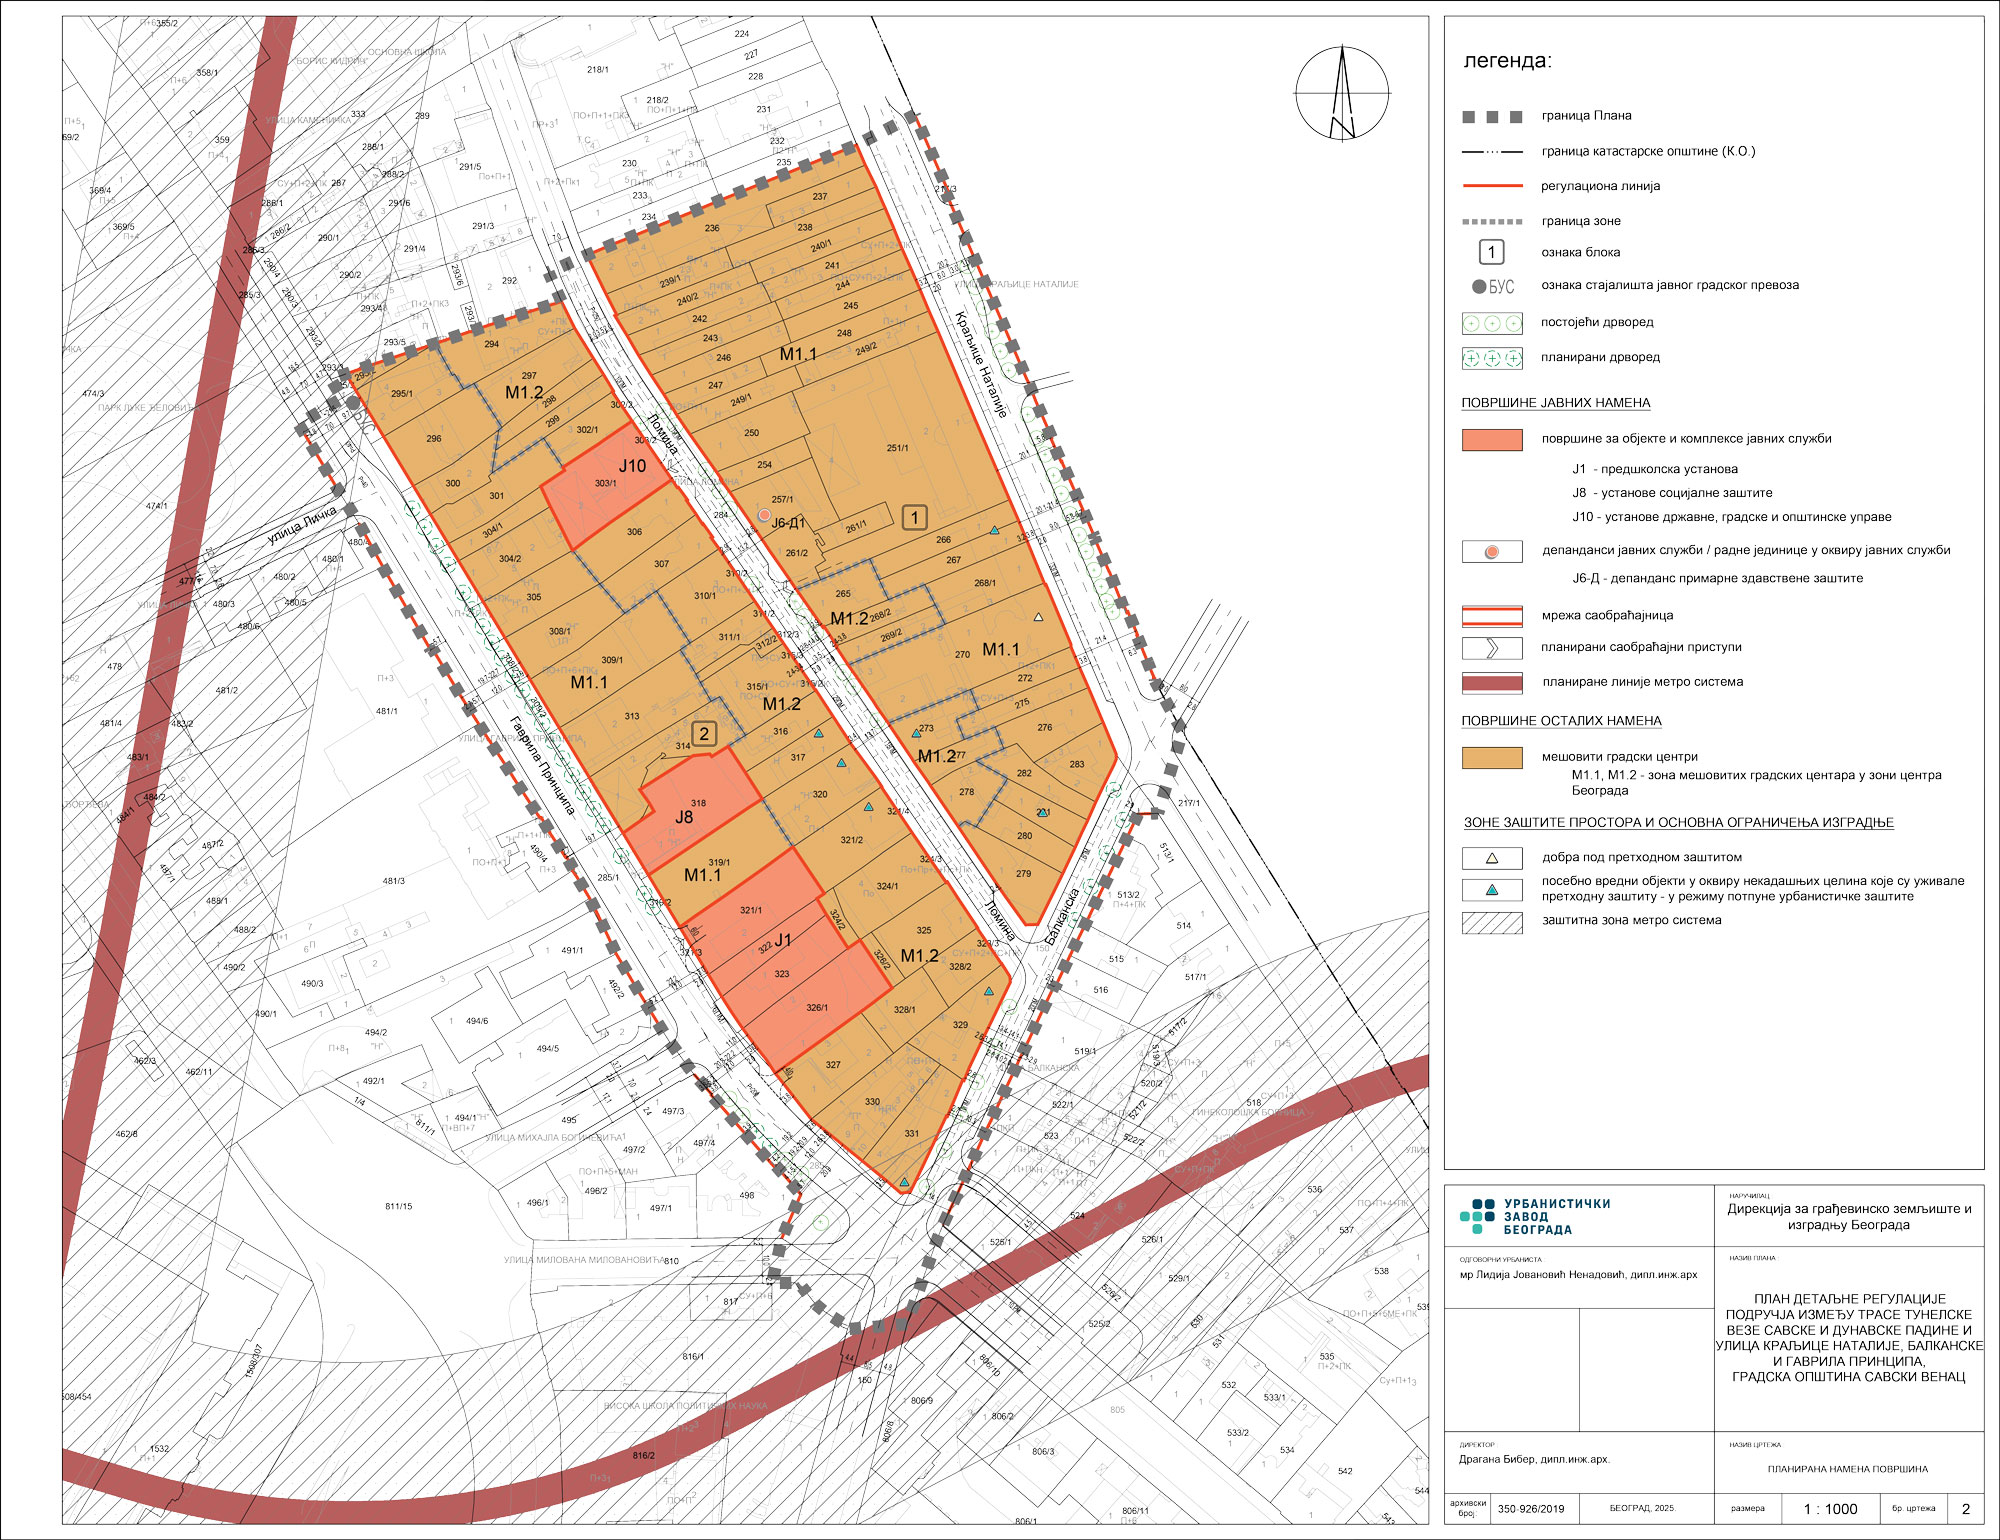The width and height of the screenshot is (2000, 1540).
Task: Click the J8 zone label on map
Action: [684, 817]
